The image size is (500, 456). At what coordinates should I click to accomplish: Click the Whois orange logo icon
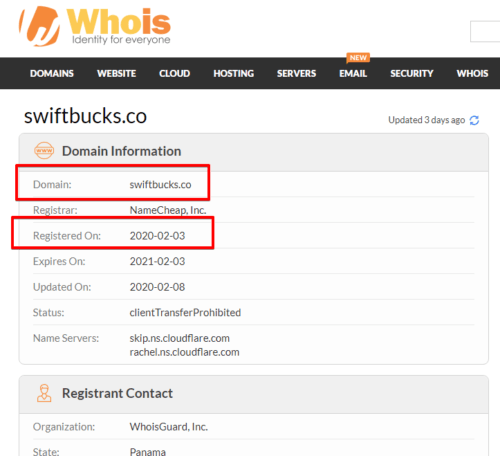pos(40,26)
